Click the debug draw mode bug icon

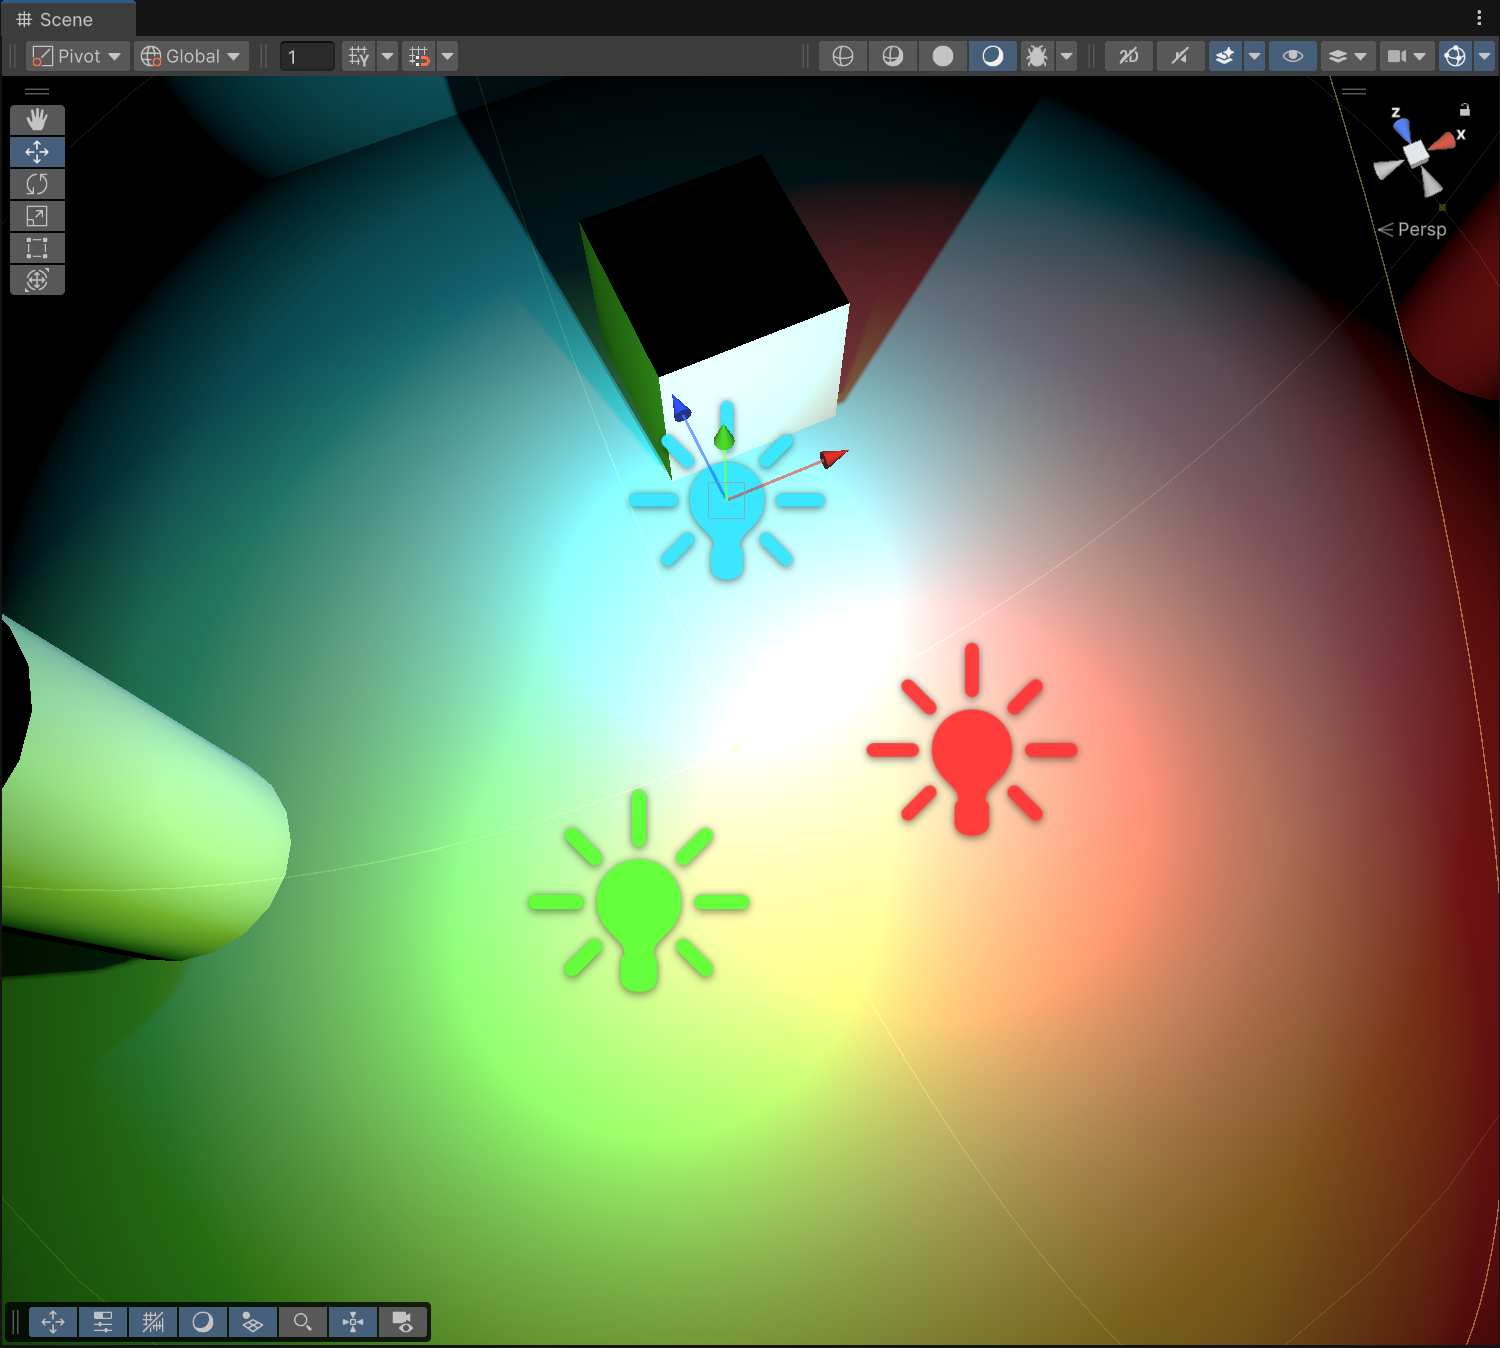1037,56
